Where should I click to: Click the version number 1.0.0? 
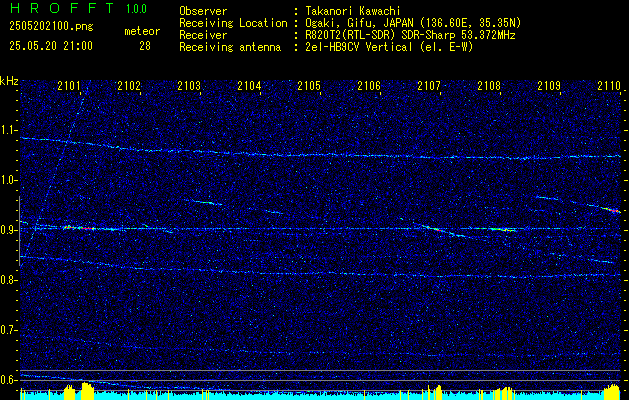coord(136,9)
